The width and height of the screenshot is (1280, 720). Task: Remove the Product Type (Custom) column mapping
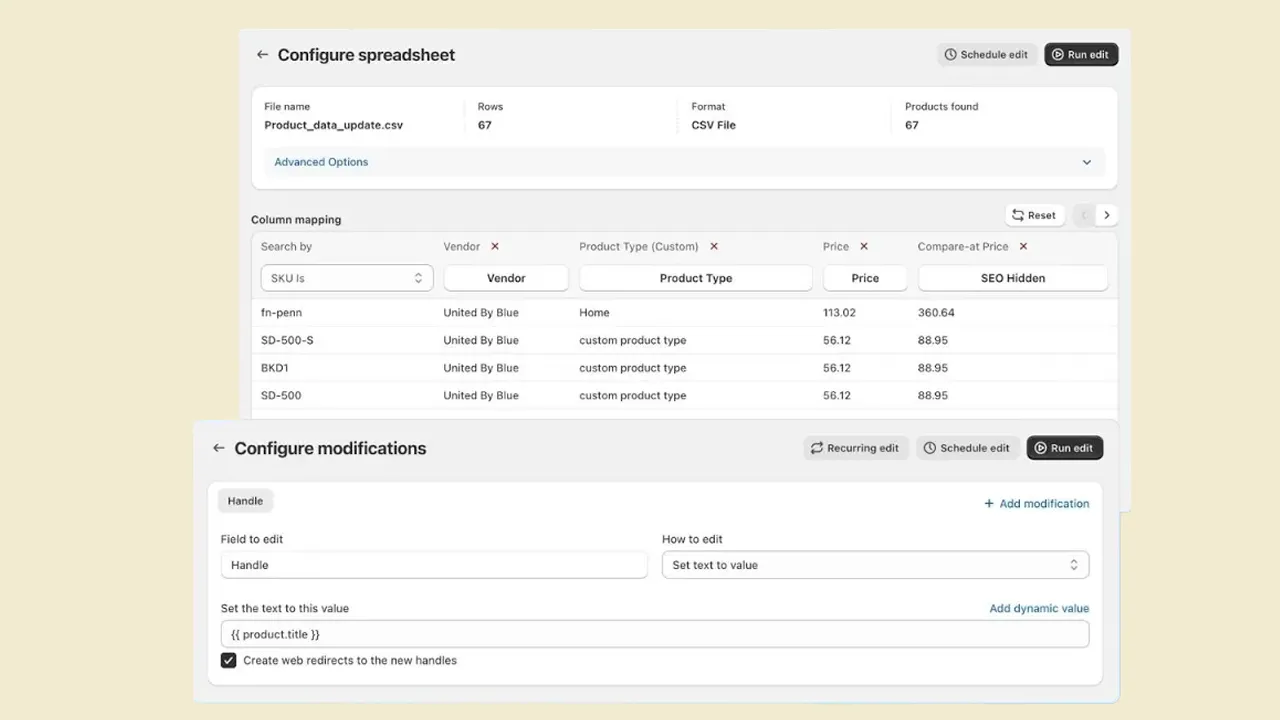[714, 246]
